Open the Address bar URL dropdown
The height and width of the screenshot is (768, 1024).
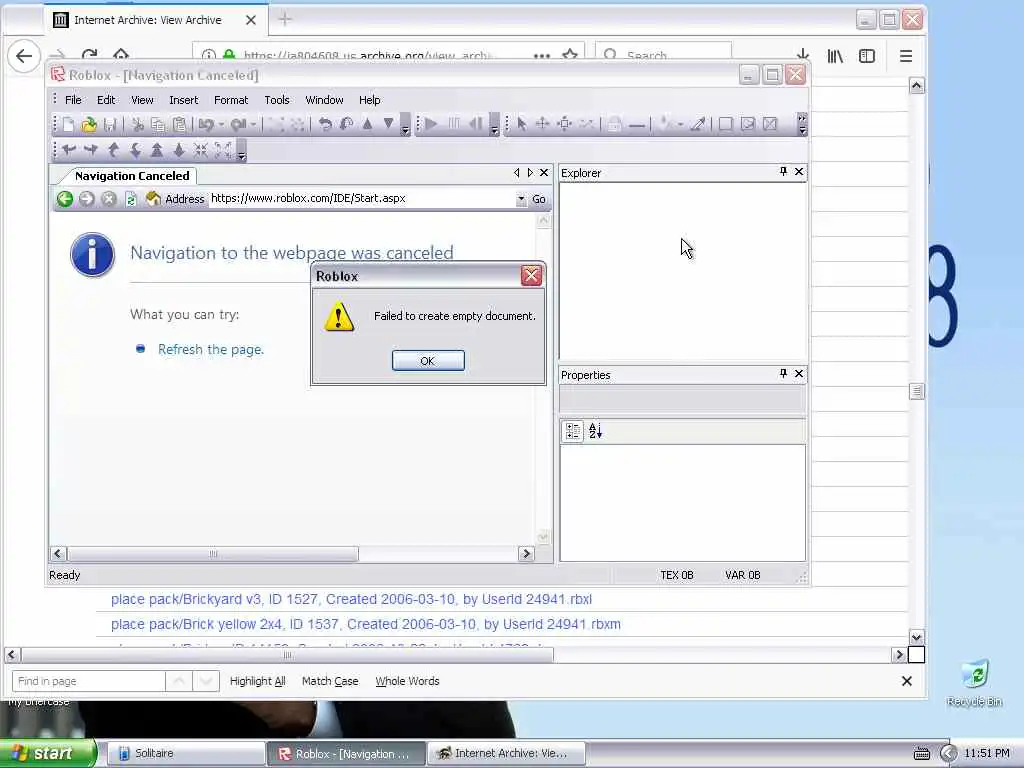[x=521, y=199]
